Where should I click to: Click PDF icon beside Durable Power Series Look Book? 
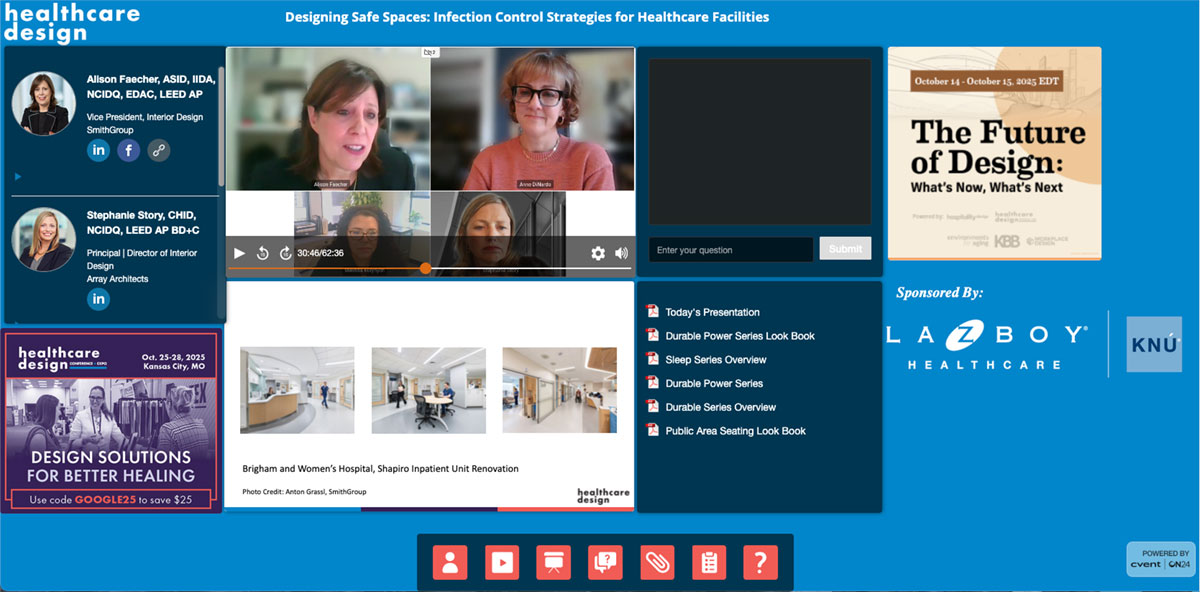click(x=653, y=335)
